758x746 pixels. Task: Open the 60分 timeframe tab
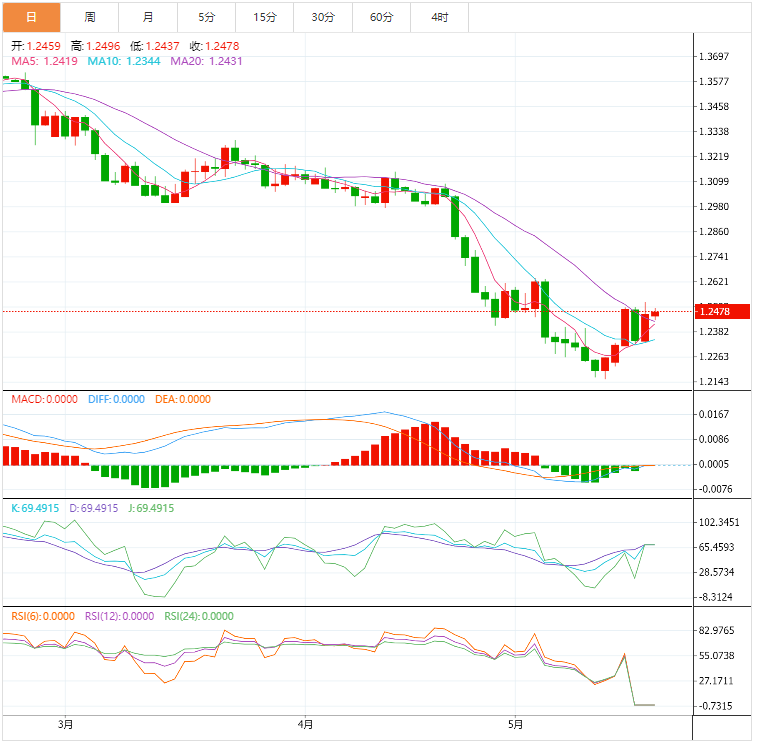point(381,17)
